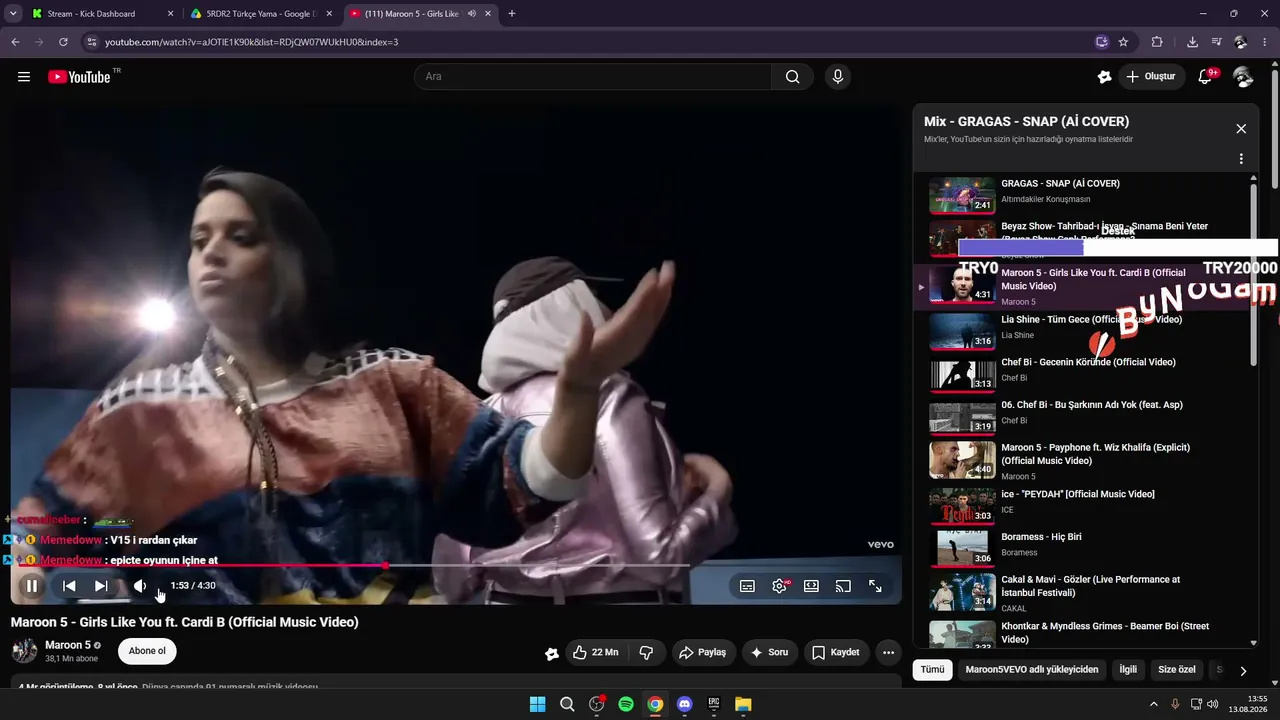The image size is (1280, 720).
Task: Start voice search with the microphone
Action: 838,77
